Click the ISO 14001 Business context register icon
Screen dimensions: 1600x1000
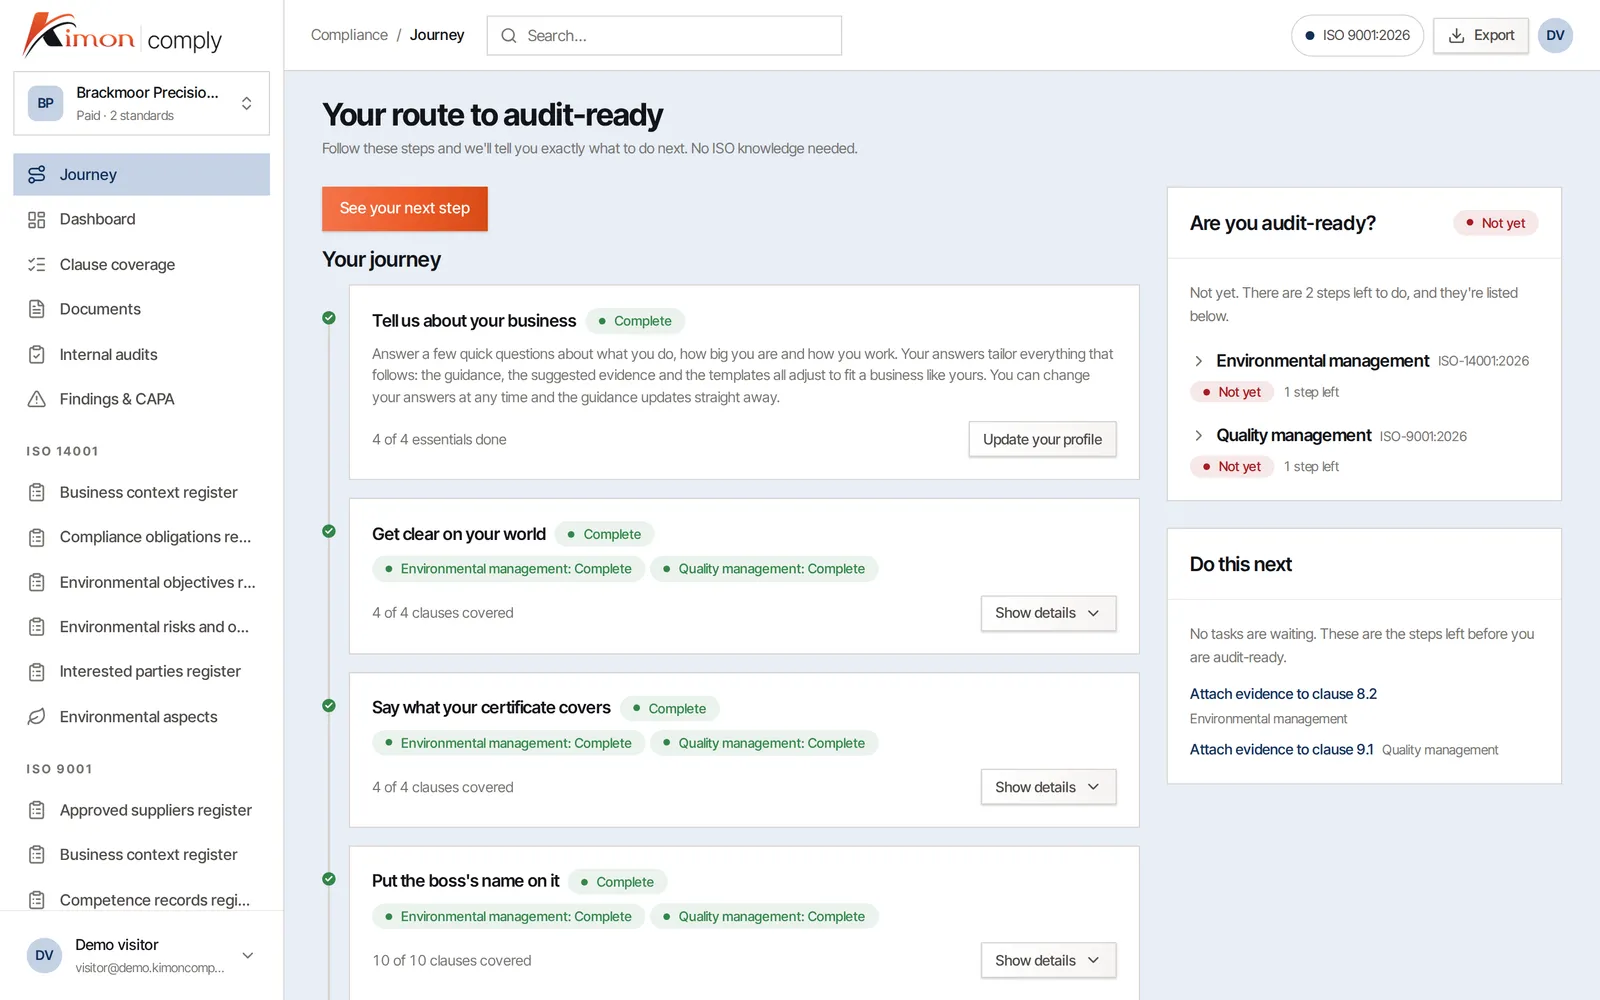[x=37, y=492]
